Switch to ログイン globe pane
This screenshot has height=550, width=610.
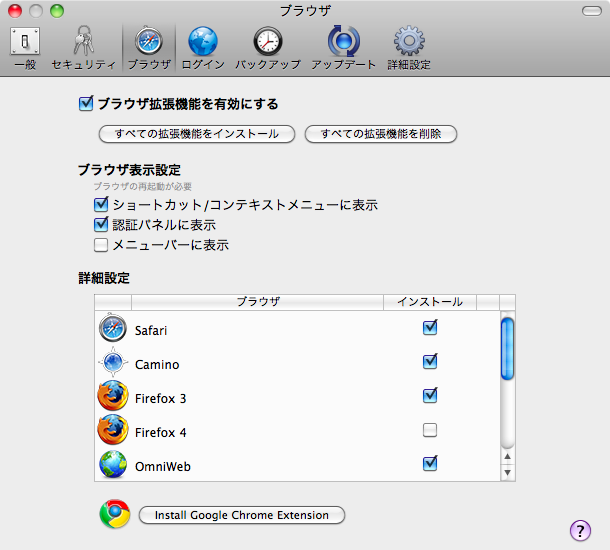[203, 47]
